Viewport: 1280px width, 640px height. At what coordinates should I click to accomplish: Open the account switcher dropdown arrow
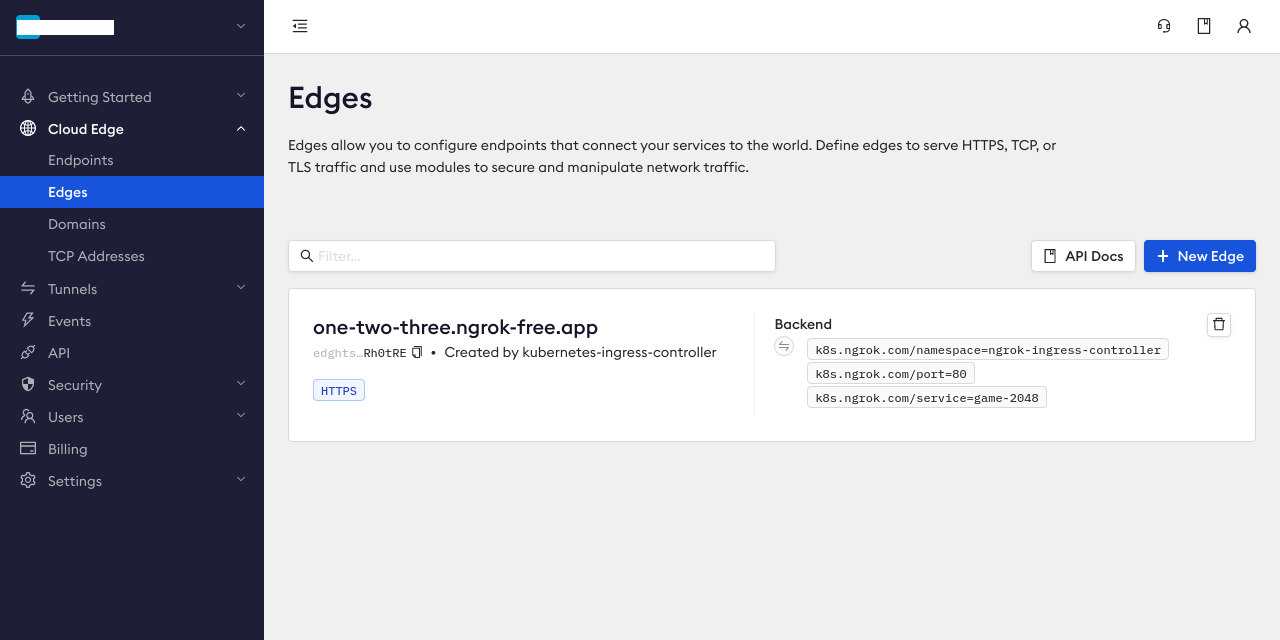click(240, 27)
